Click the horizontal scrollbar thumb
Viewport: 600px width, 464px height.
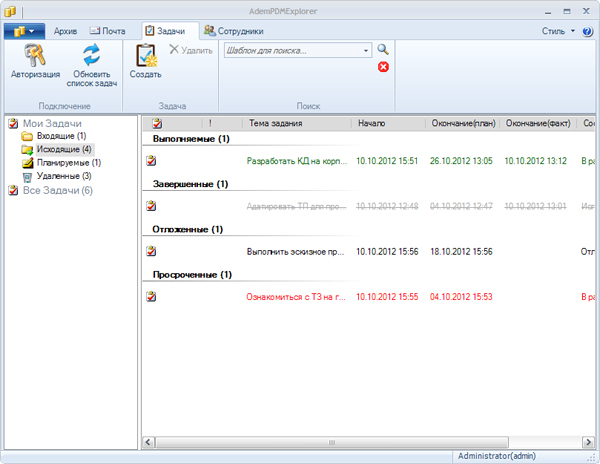[332, 442]
